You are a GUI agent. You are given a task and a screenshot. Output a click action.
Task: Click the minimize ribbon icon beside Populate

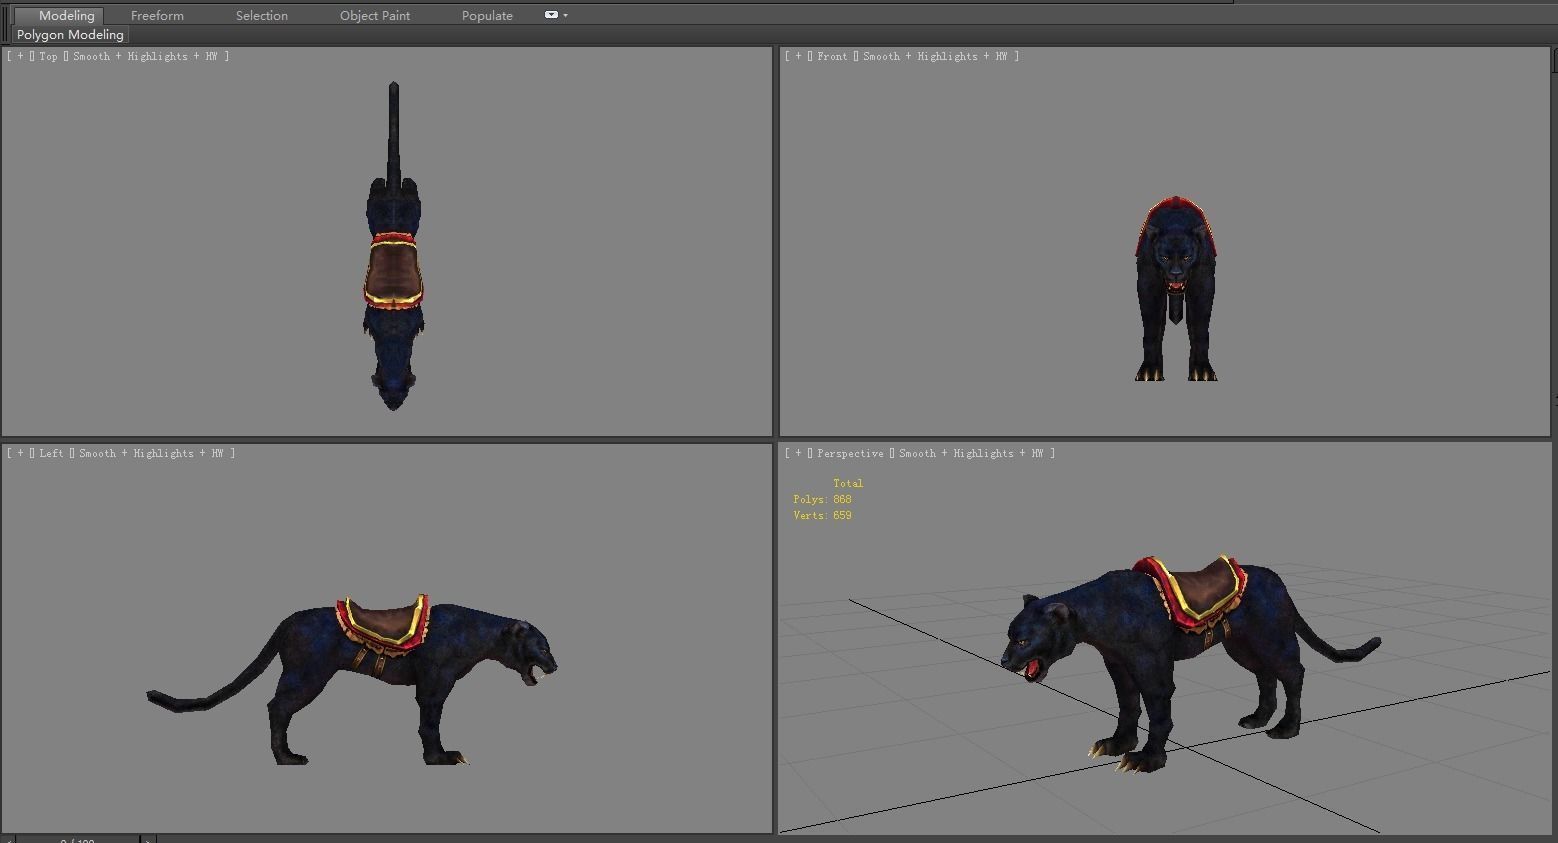[551, 15]
